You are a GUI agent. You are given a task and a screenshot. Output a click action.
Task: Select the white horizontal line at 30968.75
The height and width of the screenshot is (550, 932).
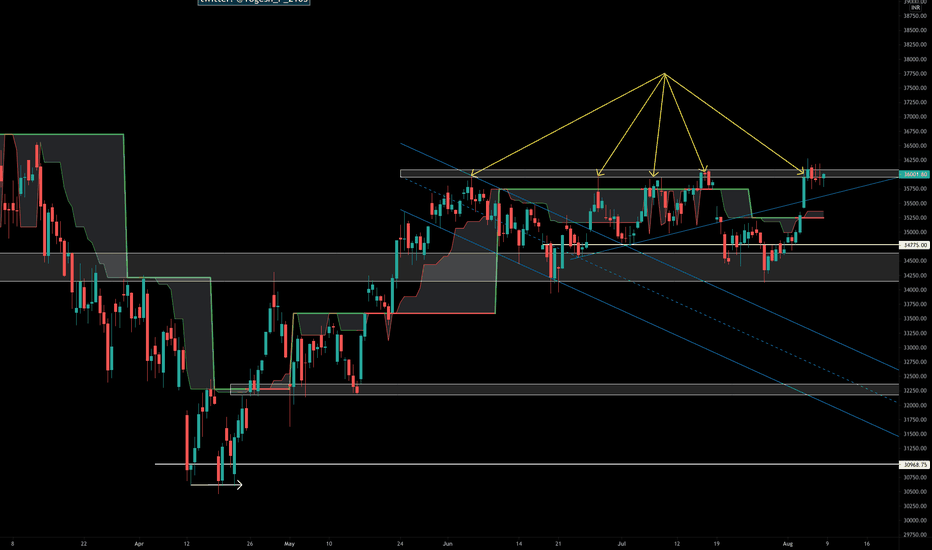[x=527, y=464]
